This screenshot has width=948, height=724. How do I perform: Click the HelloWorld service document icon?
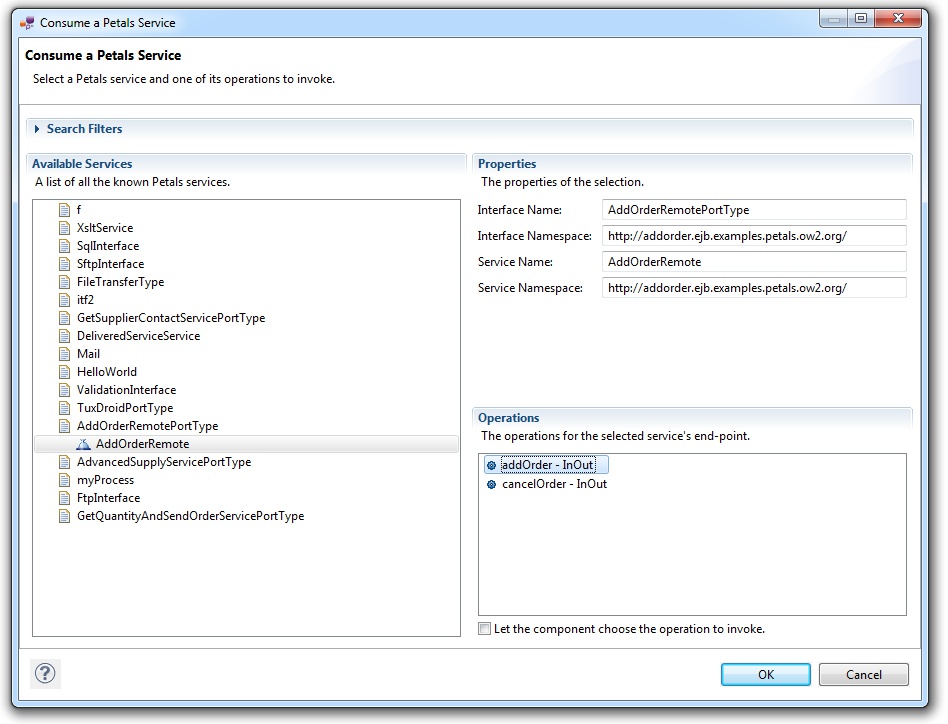(65, 372)
